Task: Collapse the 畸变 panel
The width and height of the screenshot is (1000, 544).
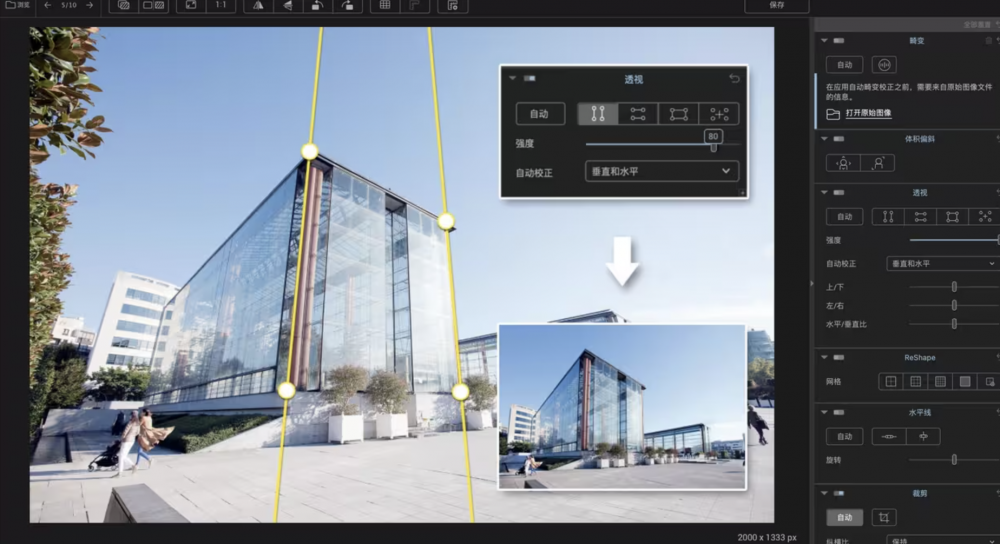Action: click(x=824, y=40)
